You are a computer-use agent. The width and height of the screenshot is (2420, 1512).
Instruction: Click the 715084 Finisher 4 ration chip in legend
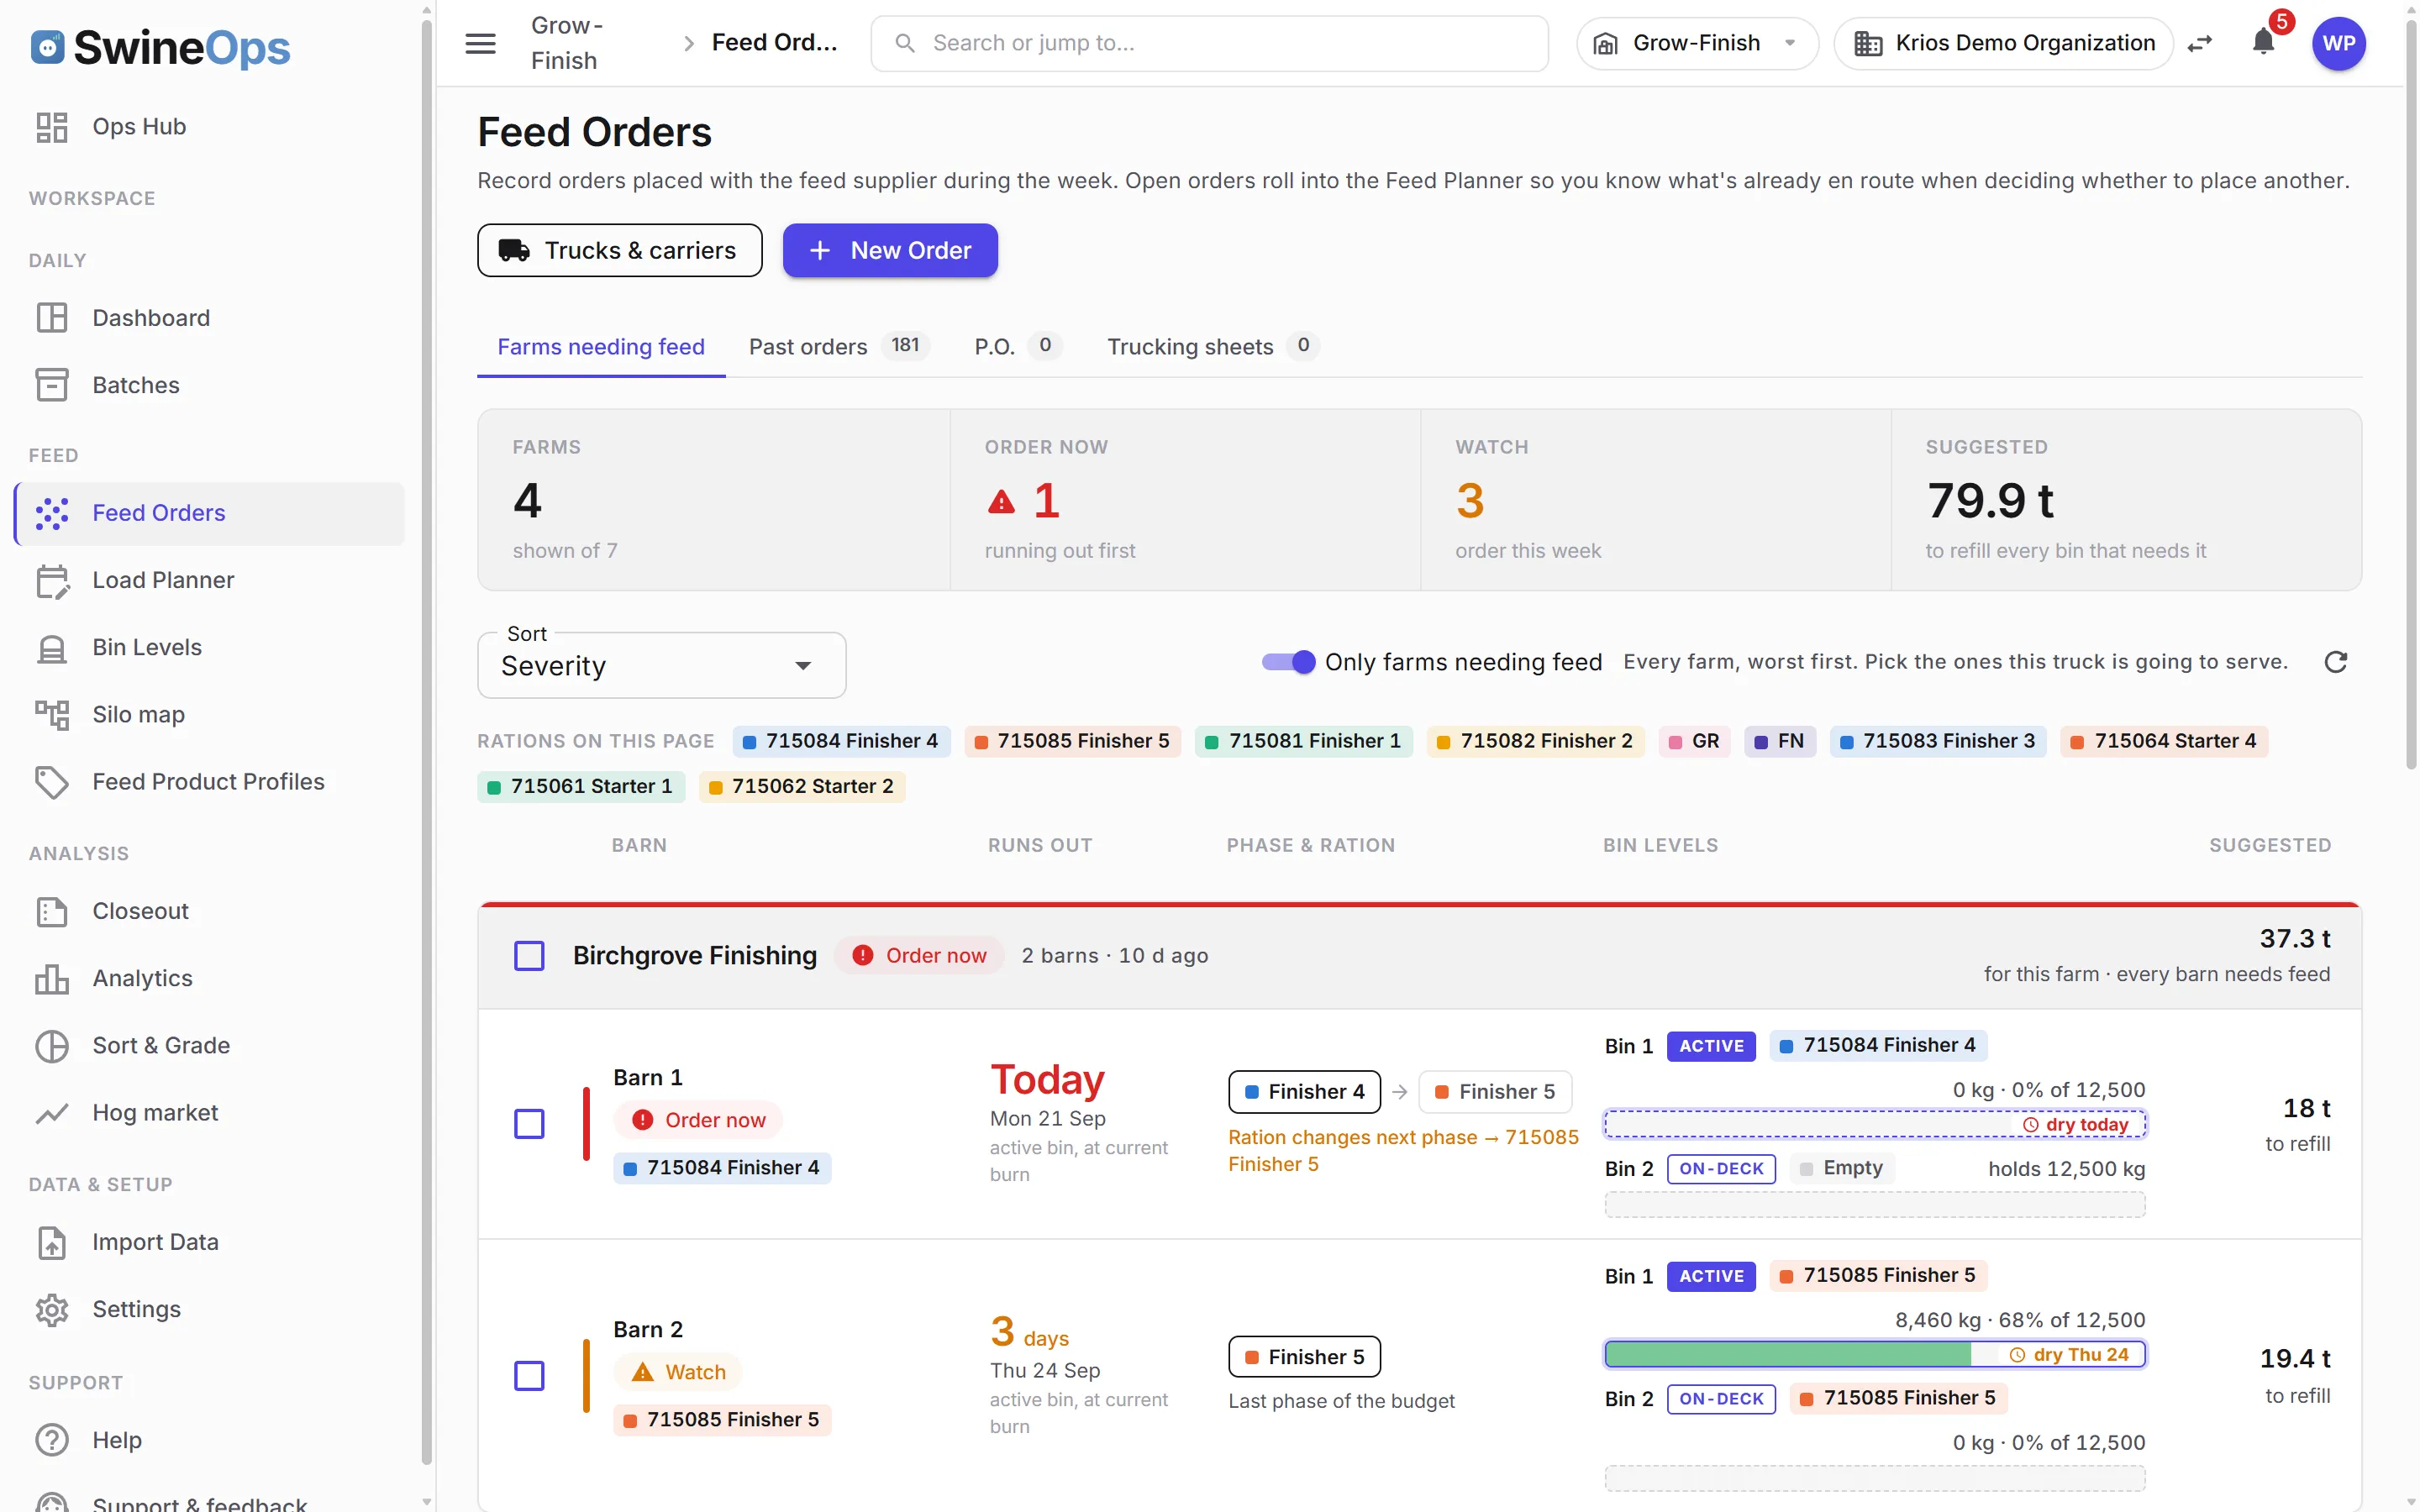click(841, 741)
